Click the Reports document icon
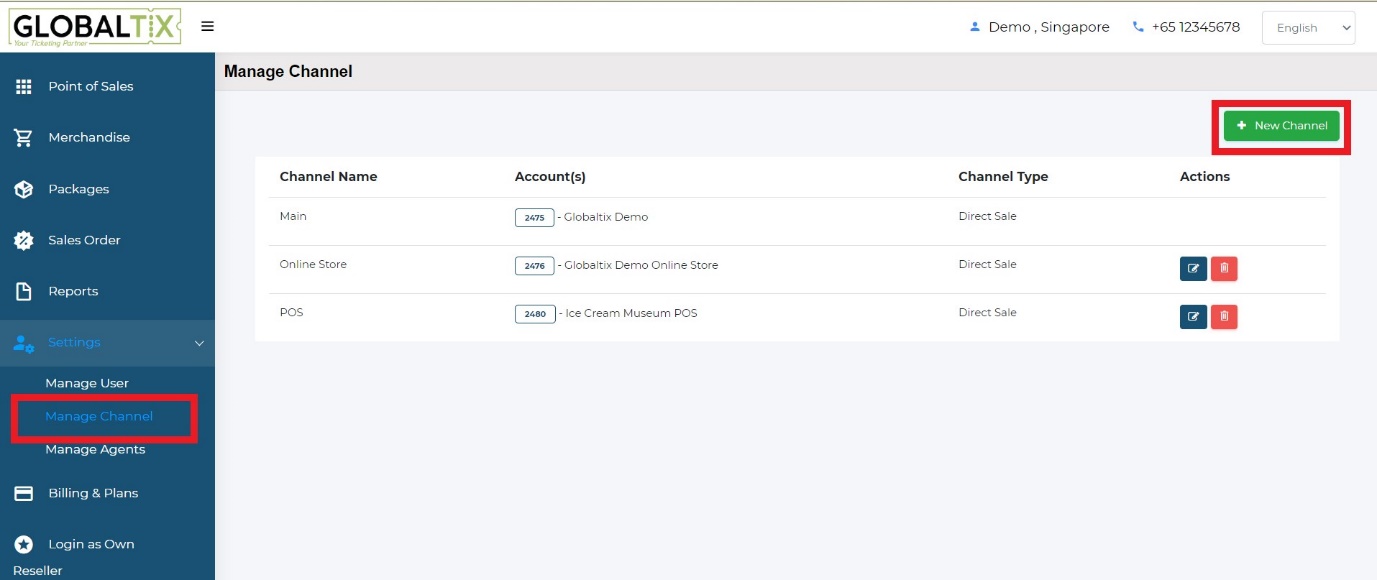This screenshot has width=1377, height=580. (x=24, y=291)
